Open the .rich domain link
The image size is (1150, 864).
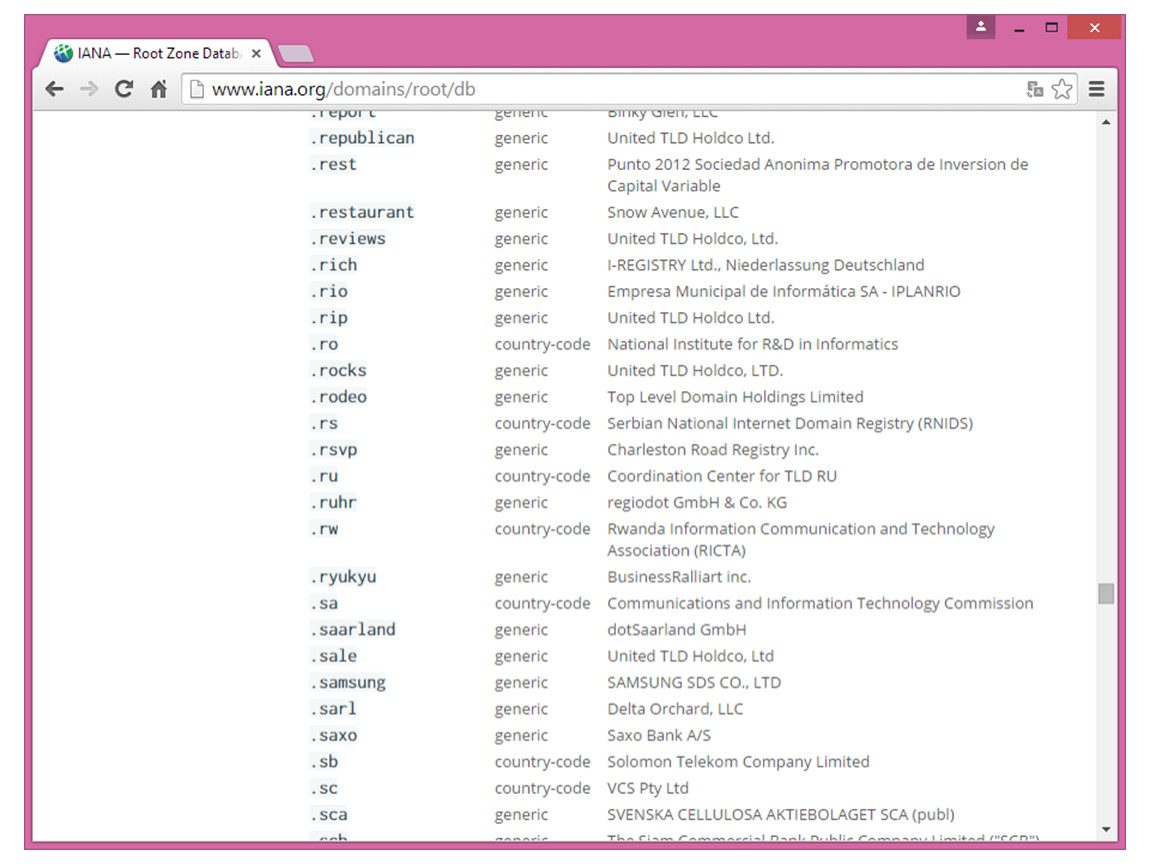coord(333,265)
